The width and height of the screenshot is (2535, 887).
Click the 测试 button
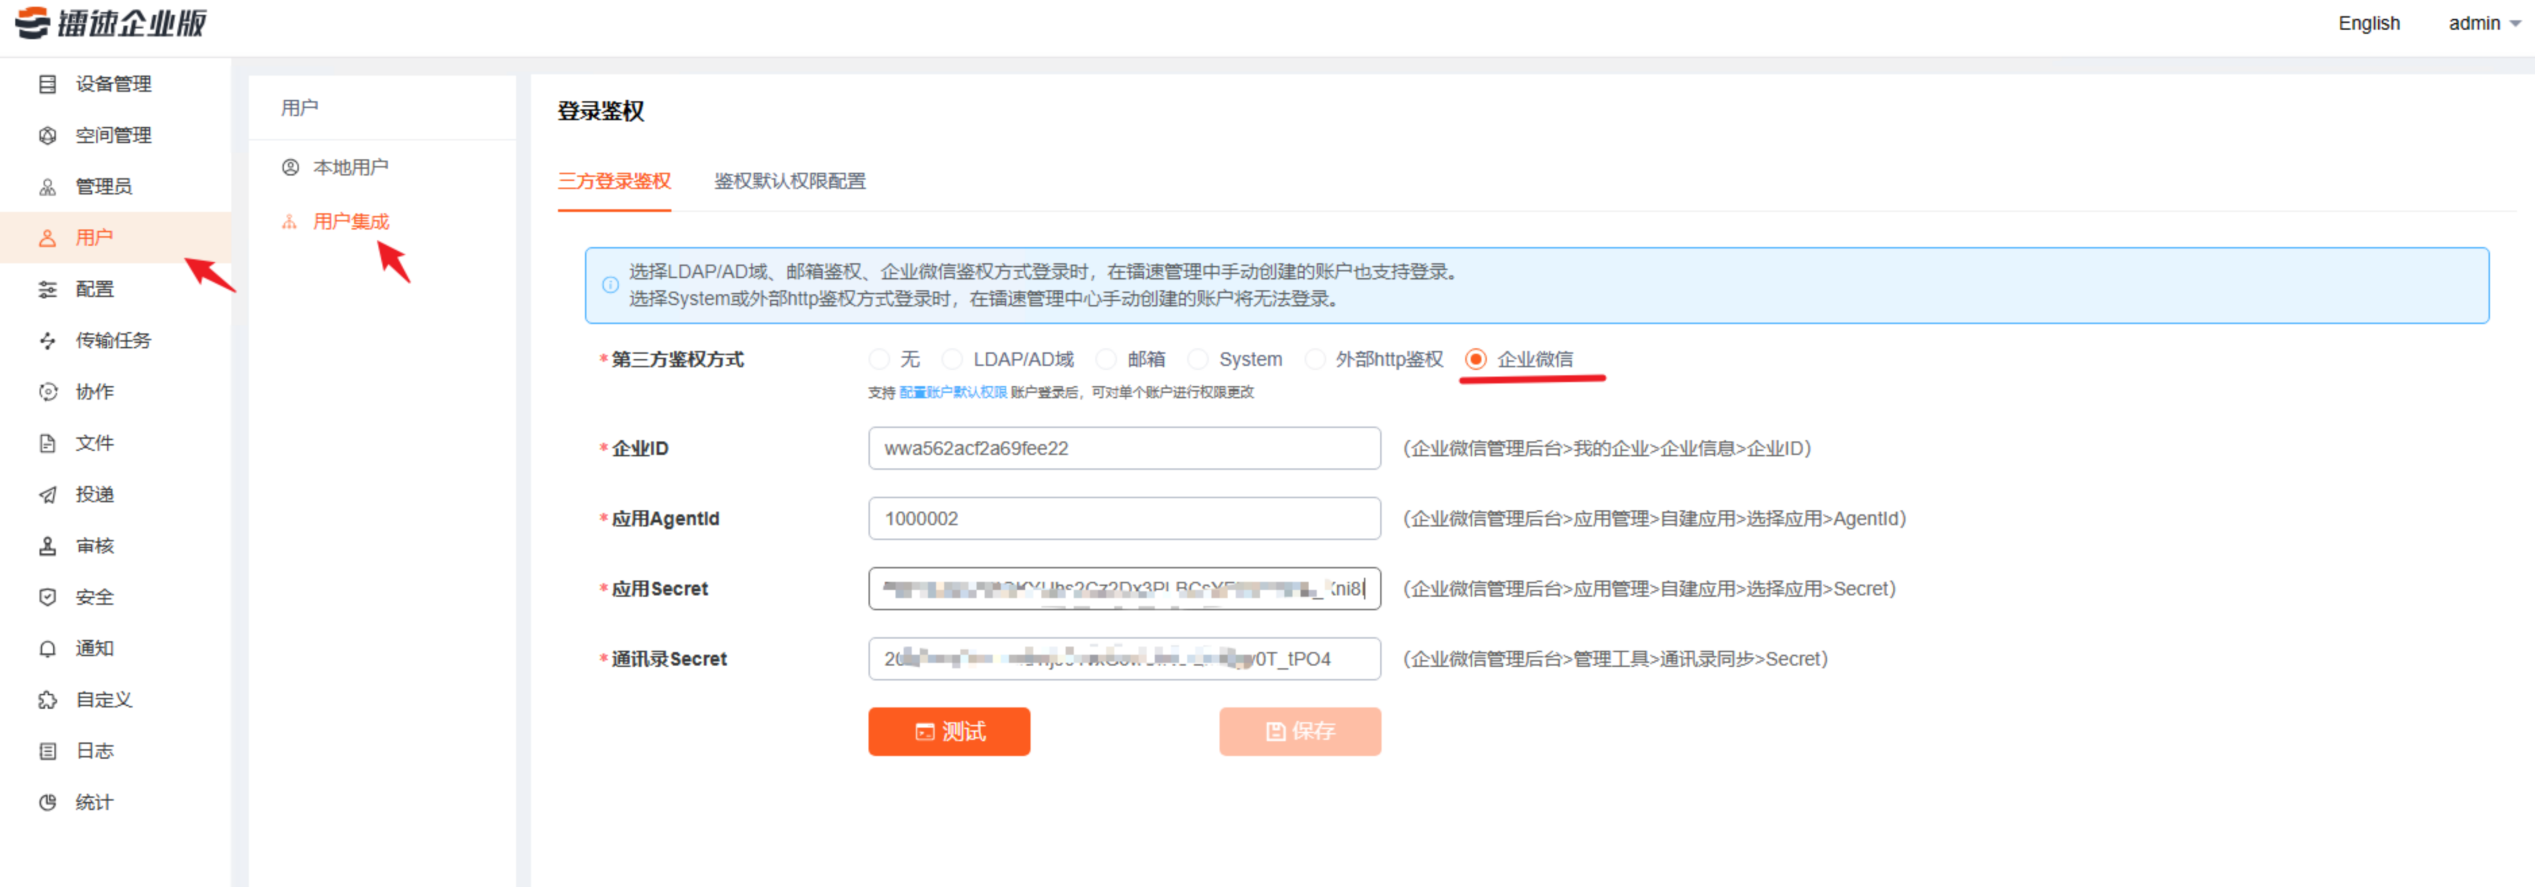point(948,731)
